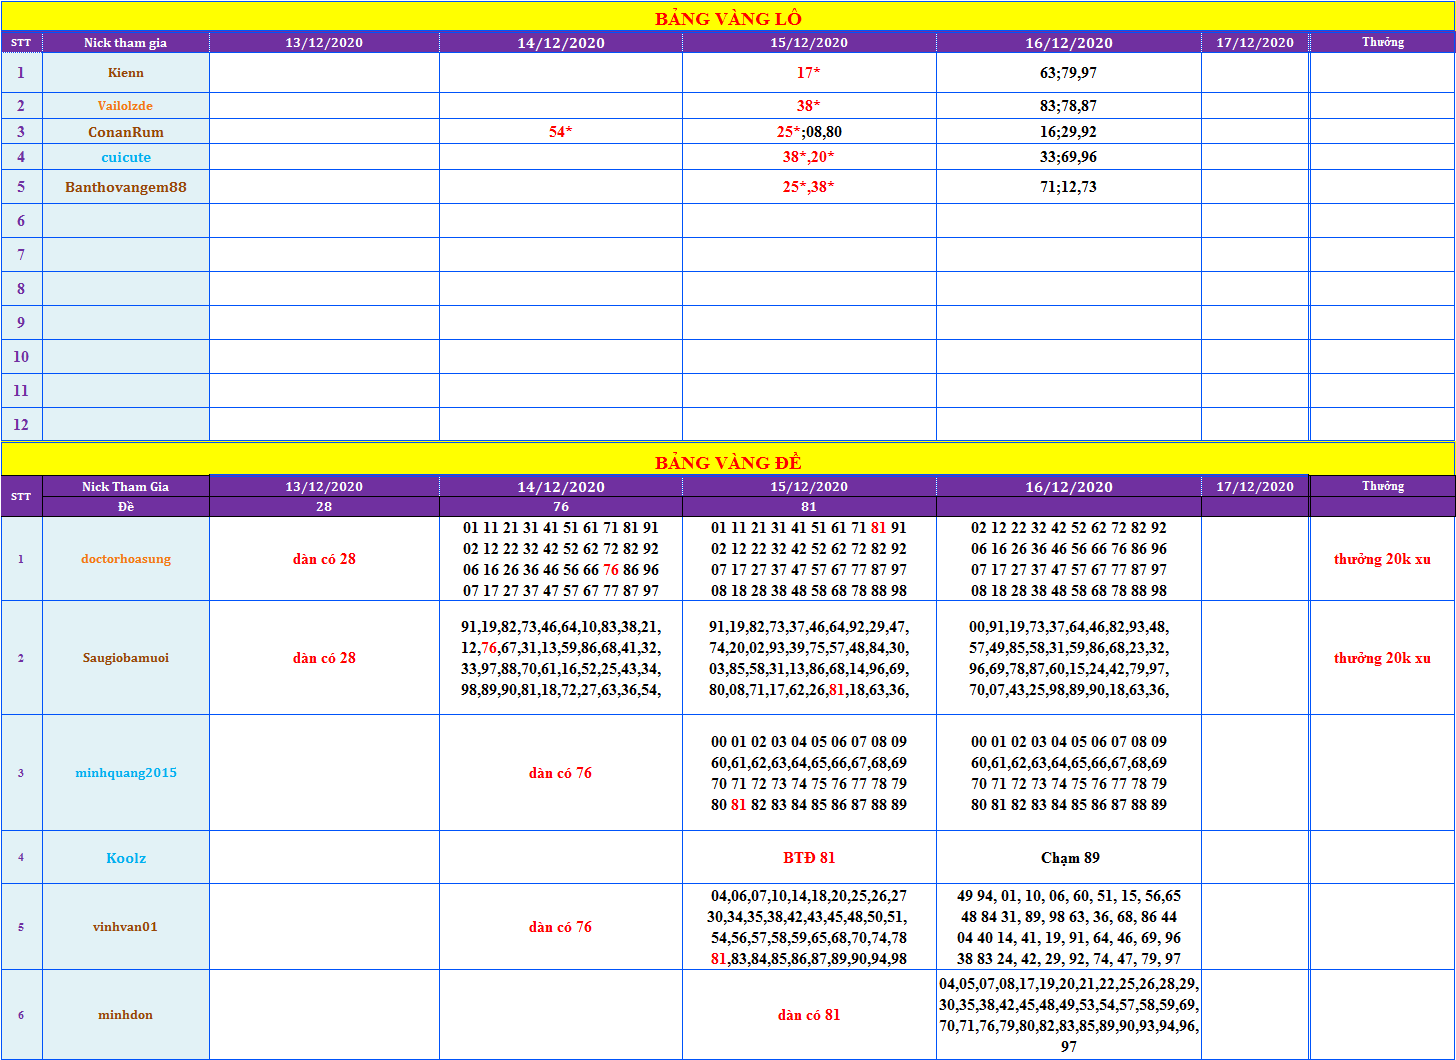Click the 63;79,97 cell in Kienn's row

pyautogui.click(x=1068, y=73)
